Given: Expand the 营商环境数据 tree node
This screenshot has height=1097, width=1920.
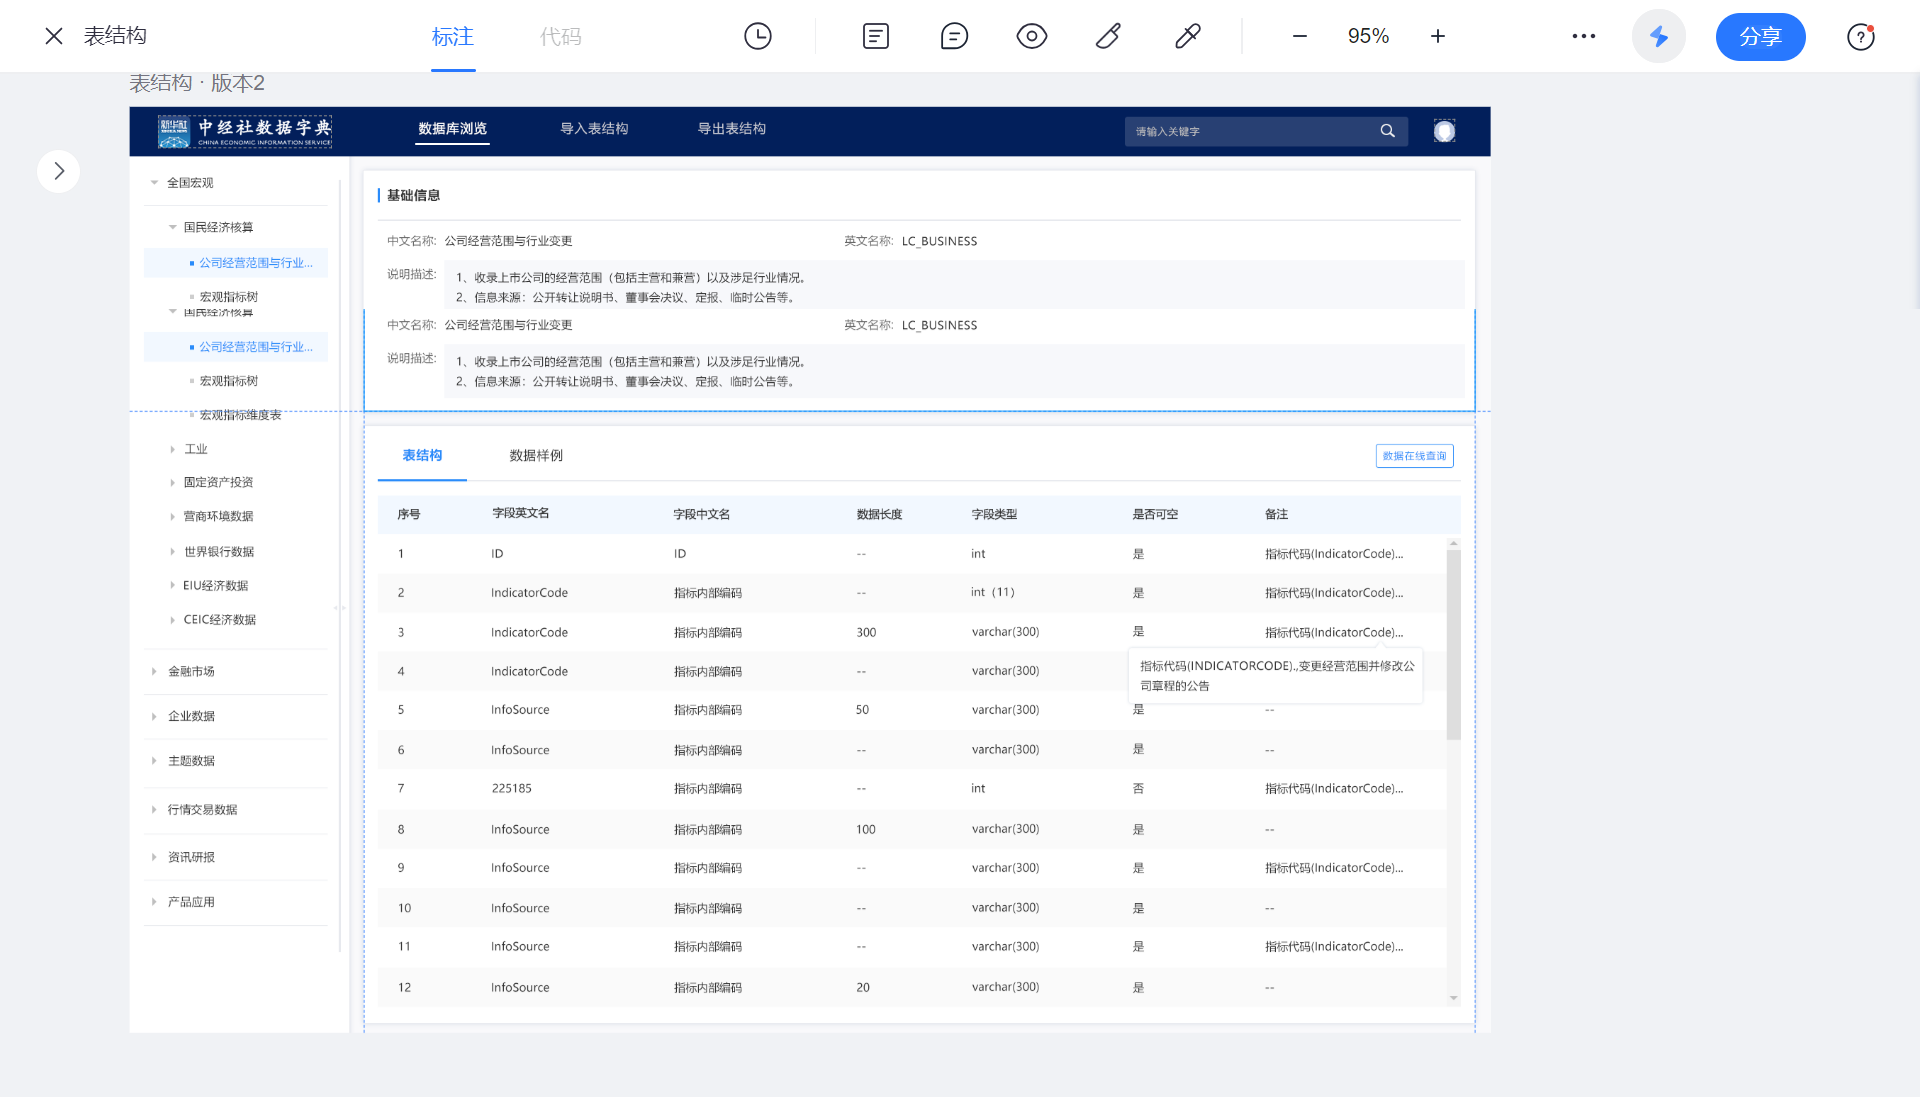Looking at the screenshot, I should [x=172, y=517].
